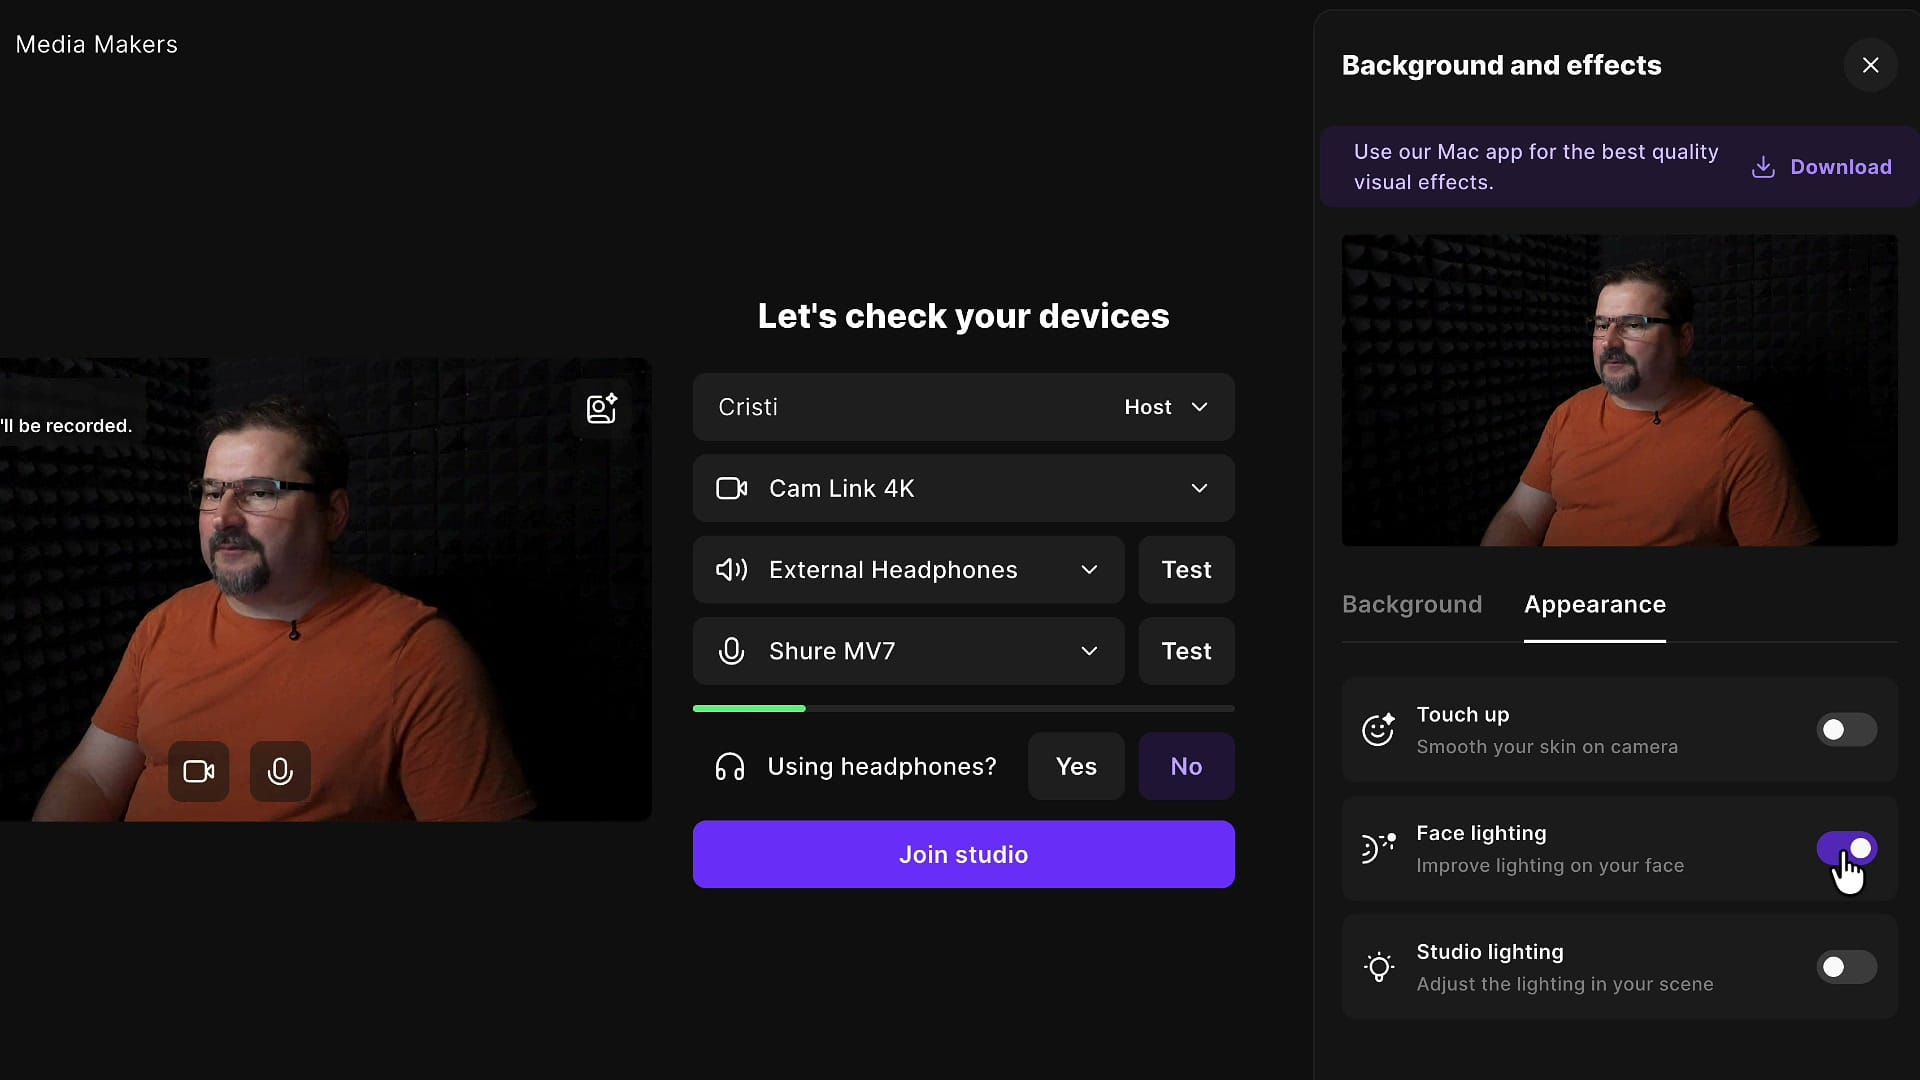Click the Improve lighting on your face description

pyautogui.click(x=1550, y=866)
